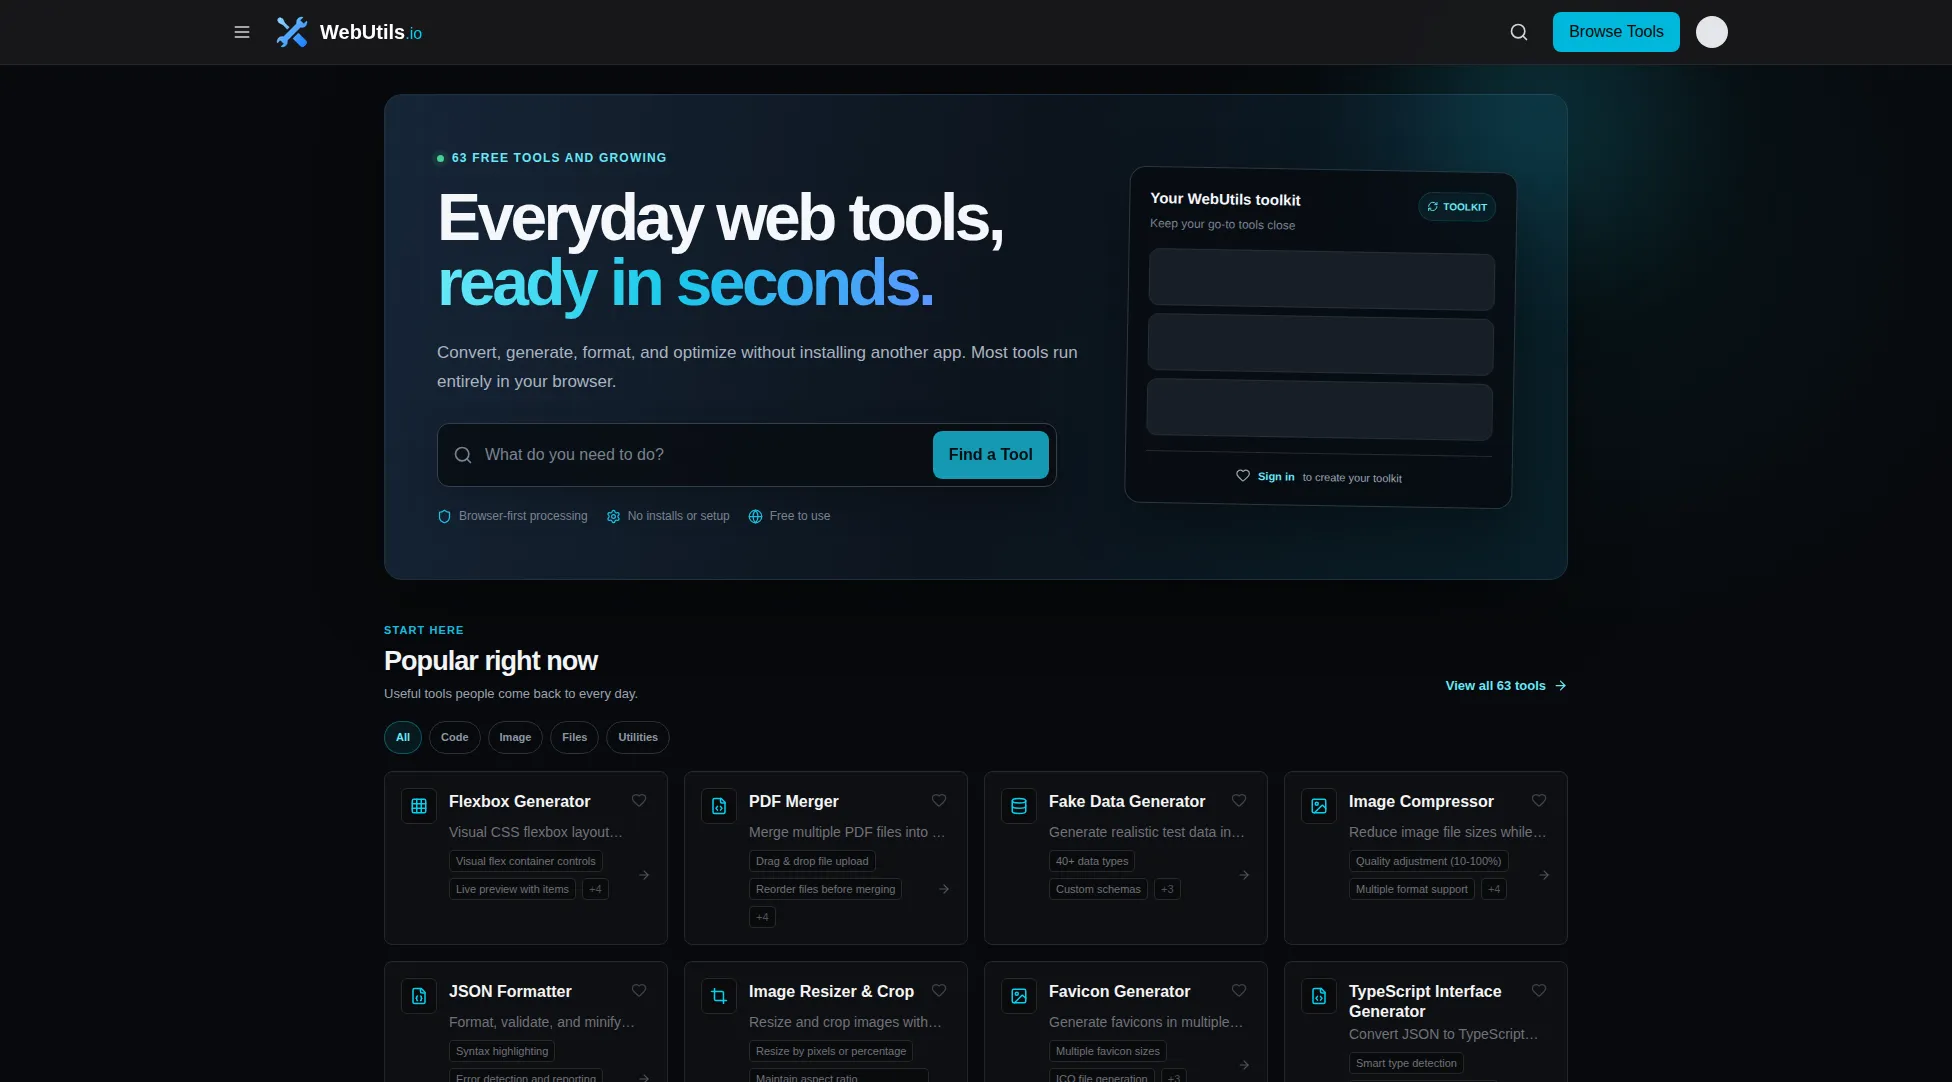Favorite the JSON Formatter tool
This screenshot has width=1952, height=1082.
pos(639,990)
